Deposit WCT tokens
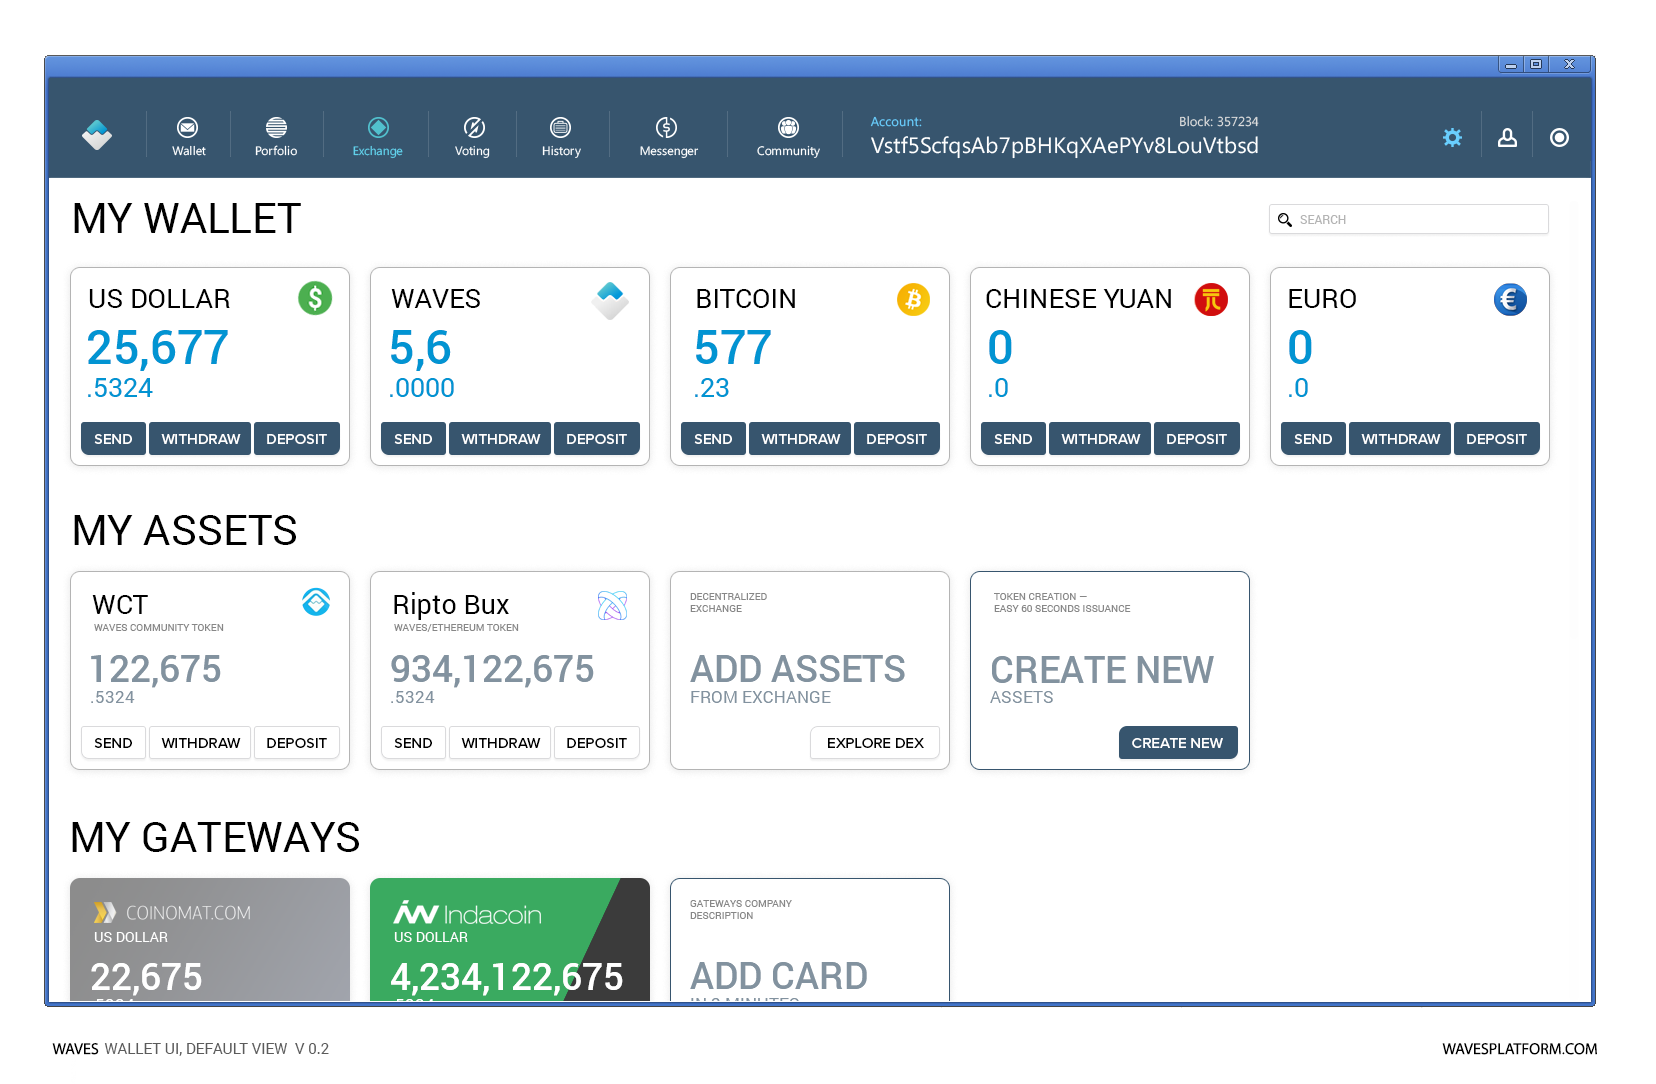Screen dimensions: 1656x1084 (296, 743)
